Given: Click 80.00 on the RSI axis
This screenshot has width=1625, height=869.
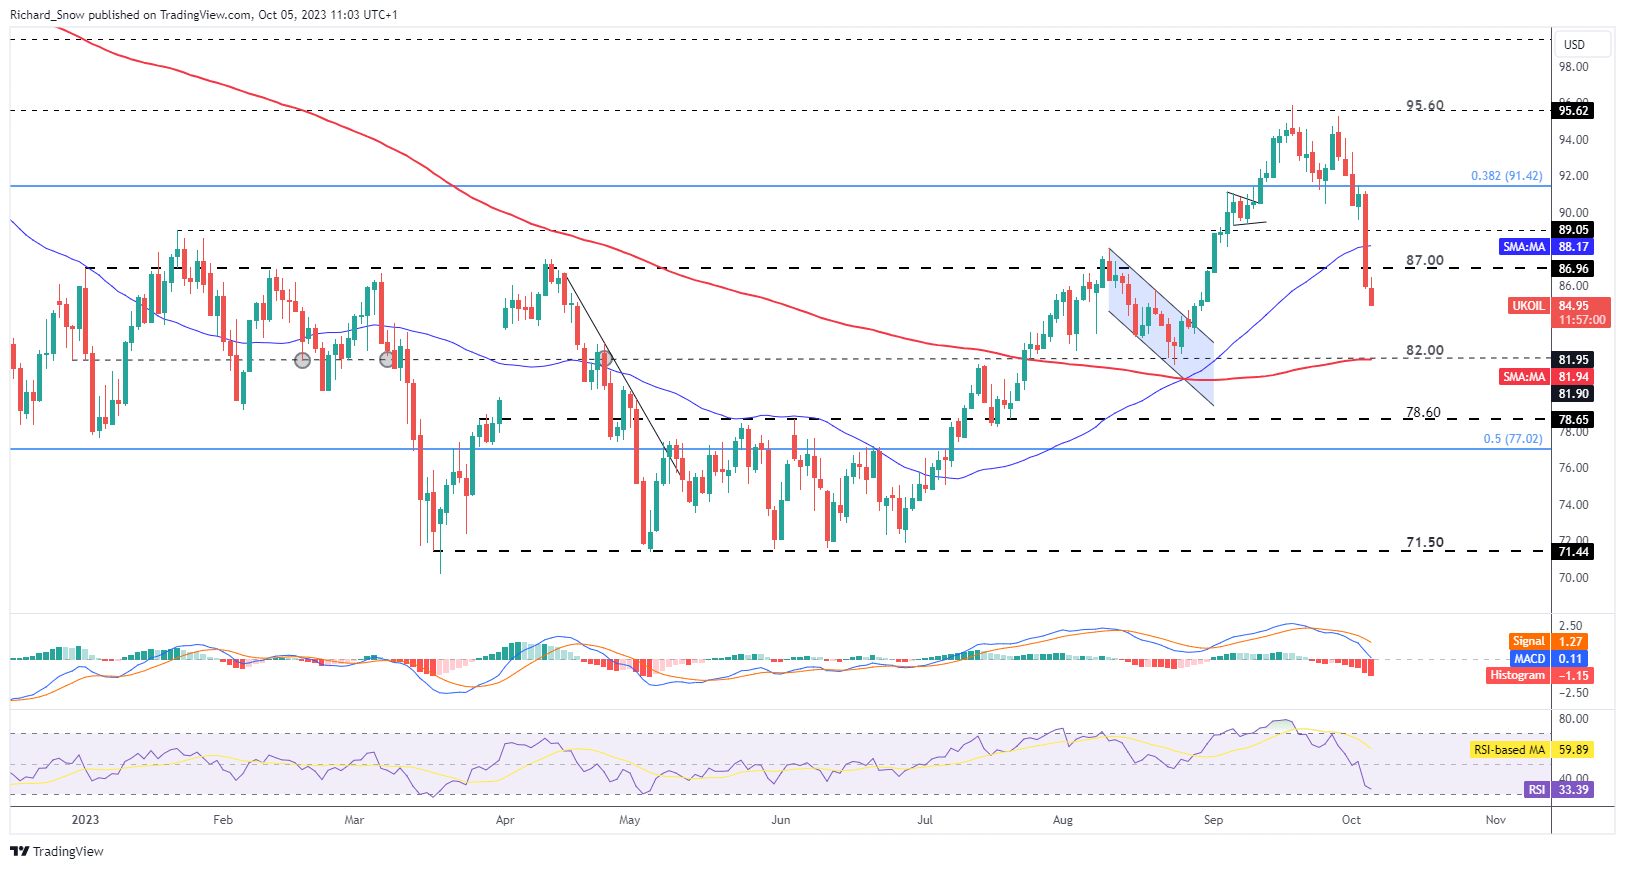Looking at the screenshot, I should click(x=1574, y=719).
